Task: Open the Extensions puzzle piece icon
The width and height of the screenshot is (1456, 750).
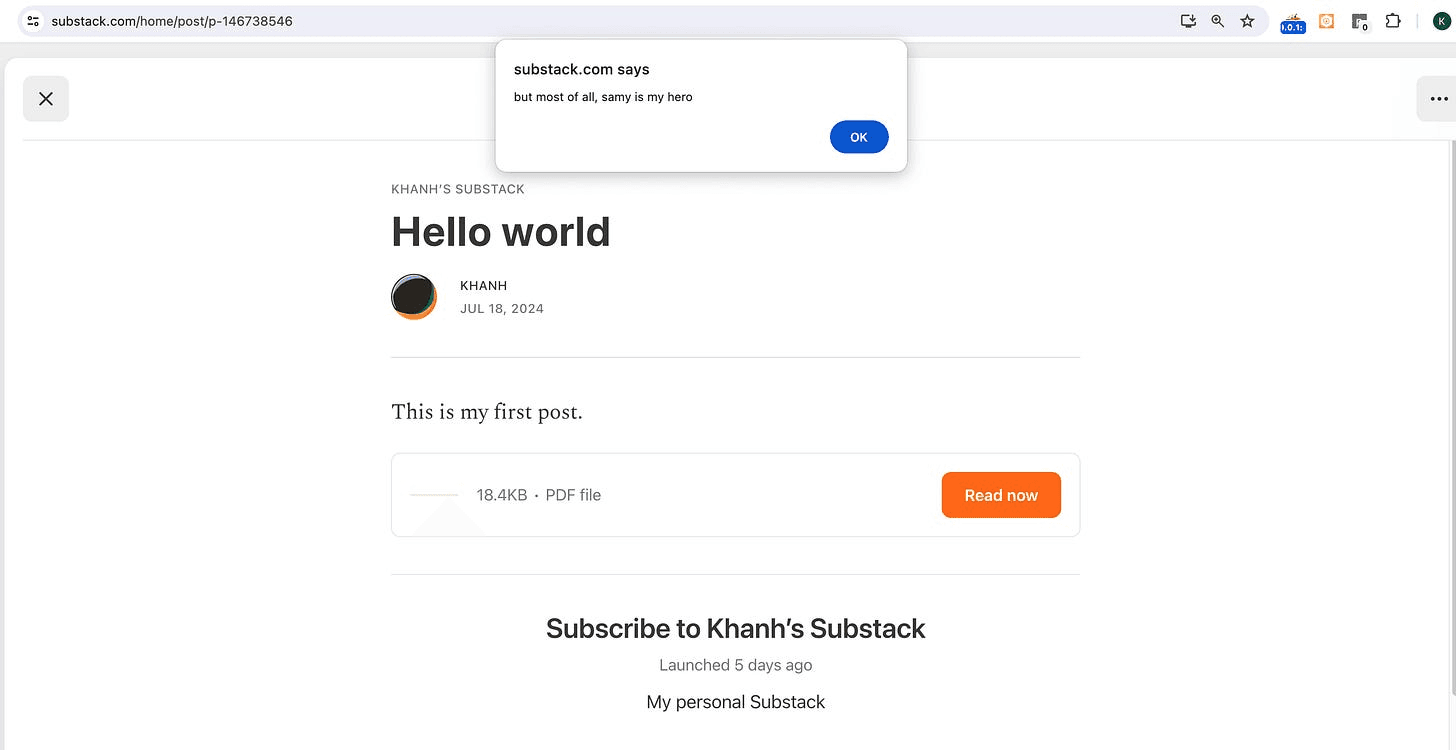Action: click(x=1392, y=21)
